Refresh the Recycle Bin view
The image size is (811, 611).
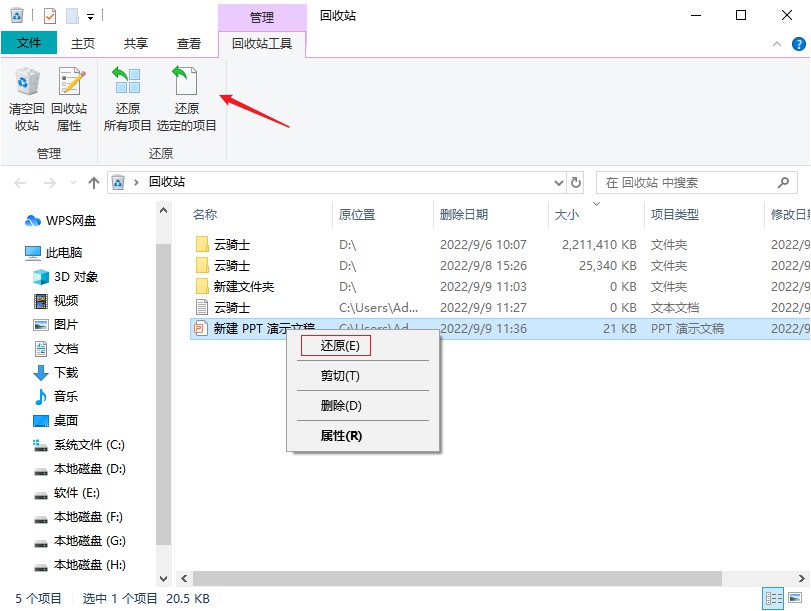click(x=576, y=183)
